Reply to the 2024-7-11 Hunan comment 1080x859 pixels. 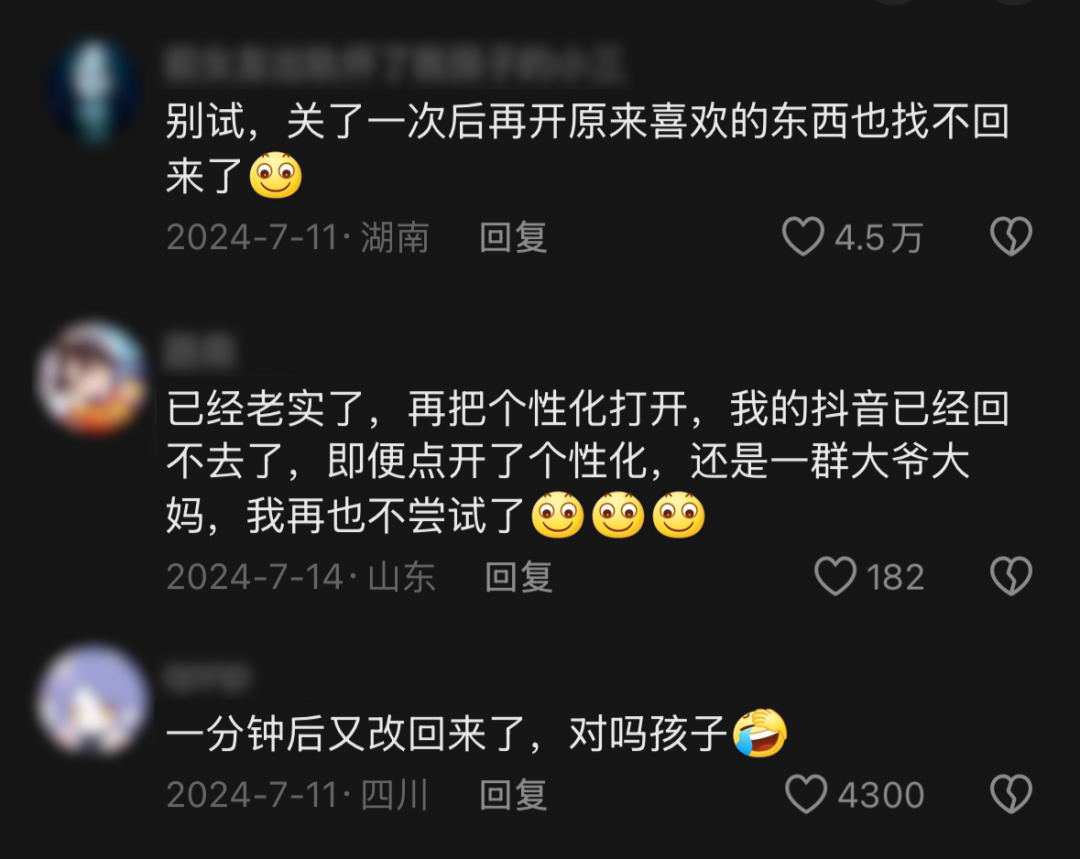coord(513,238)
